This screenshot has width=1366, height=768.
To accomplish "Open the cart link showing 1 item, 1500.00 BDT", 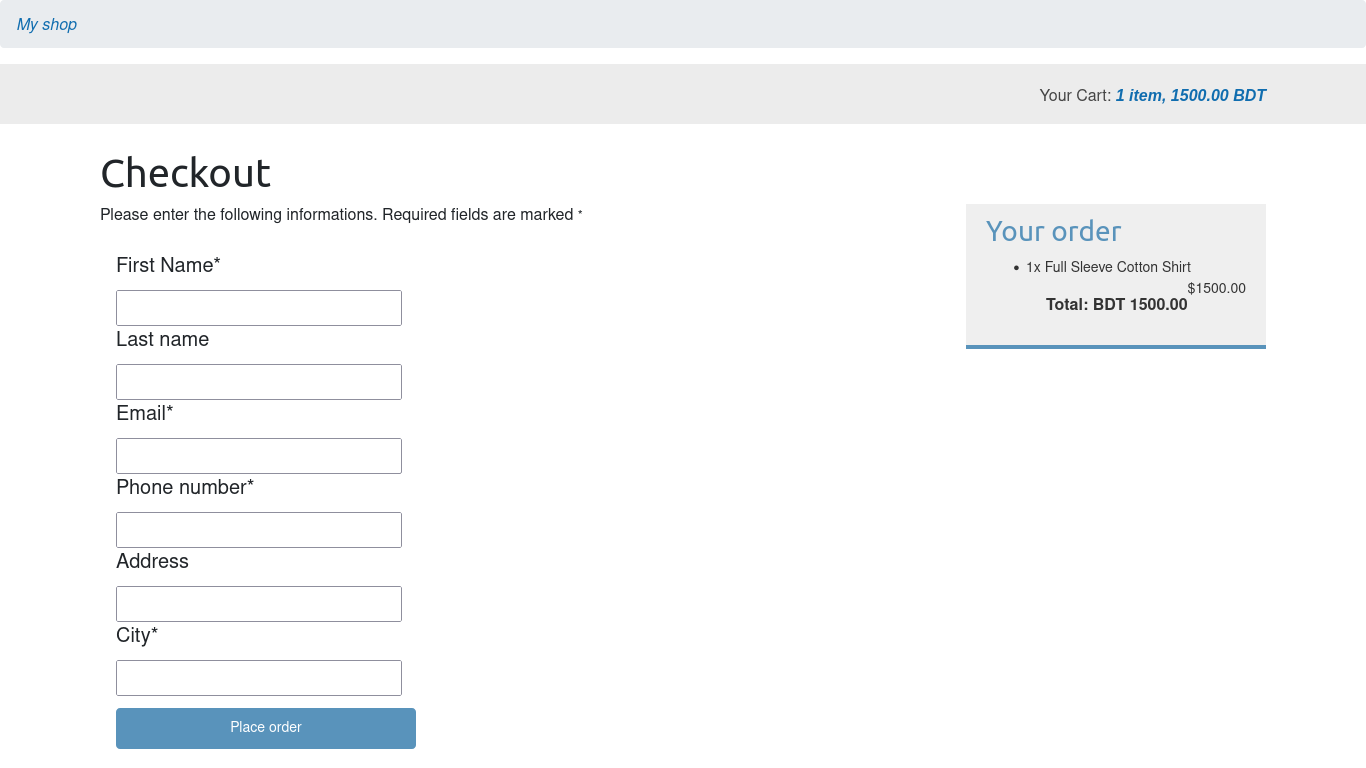I will [1191, 95].
